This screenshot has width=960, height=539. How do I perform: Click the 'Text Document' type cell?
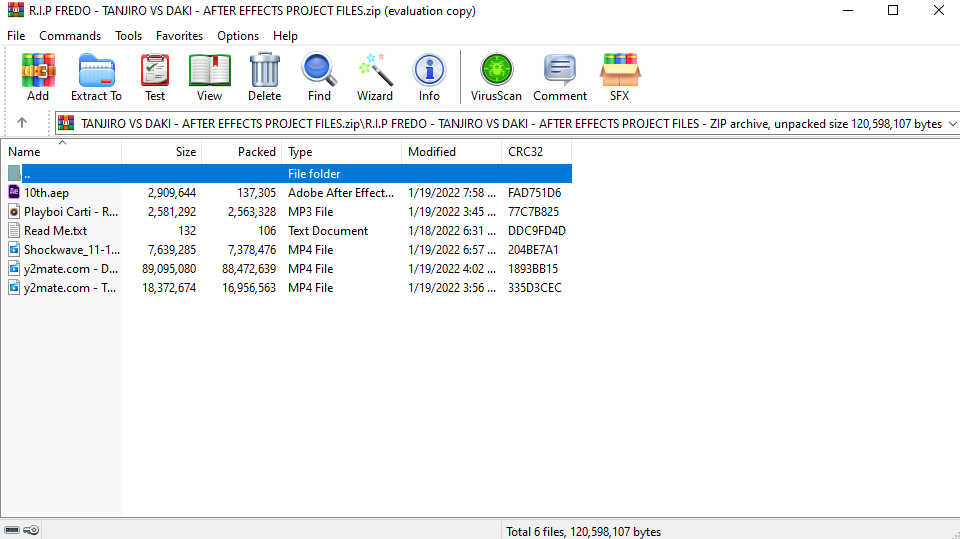pyautogui.click(x=328, y=230)
